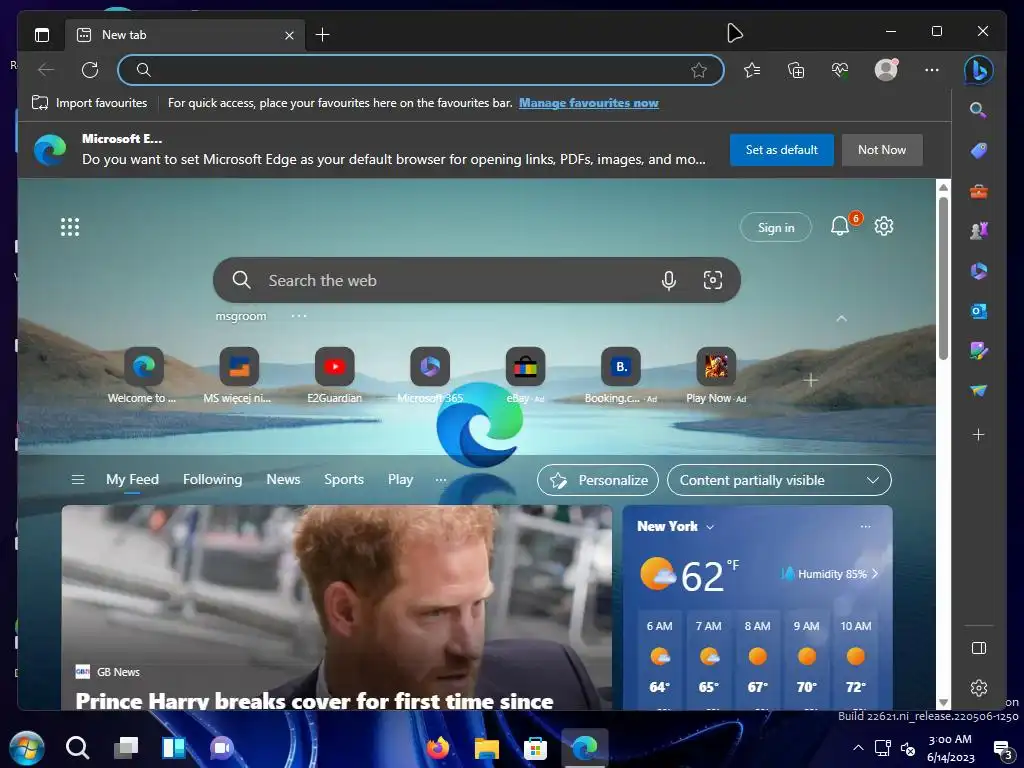Image resolution: width=1024 pixels, height=768 pixels.
Task: Open quick links more options dots
Action: tap(299, 316)
